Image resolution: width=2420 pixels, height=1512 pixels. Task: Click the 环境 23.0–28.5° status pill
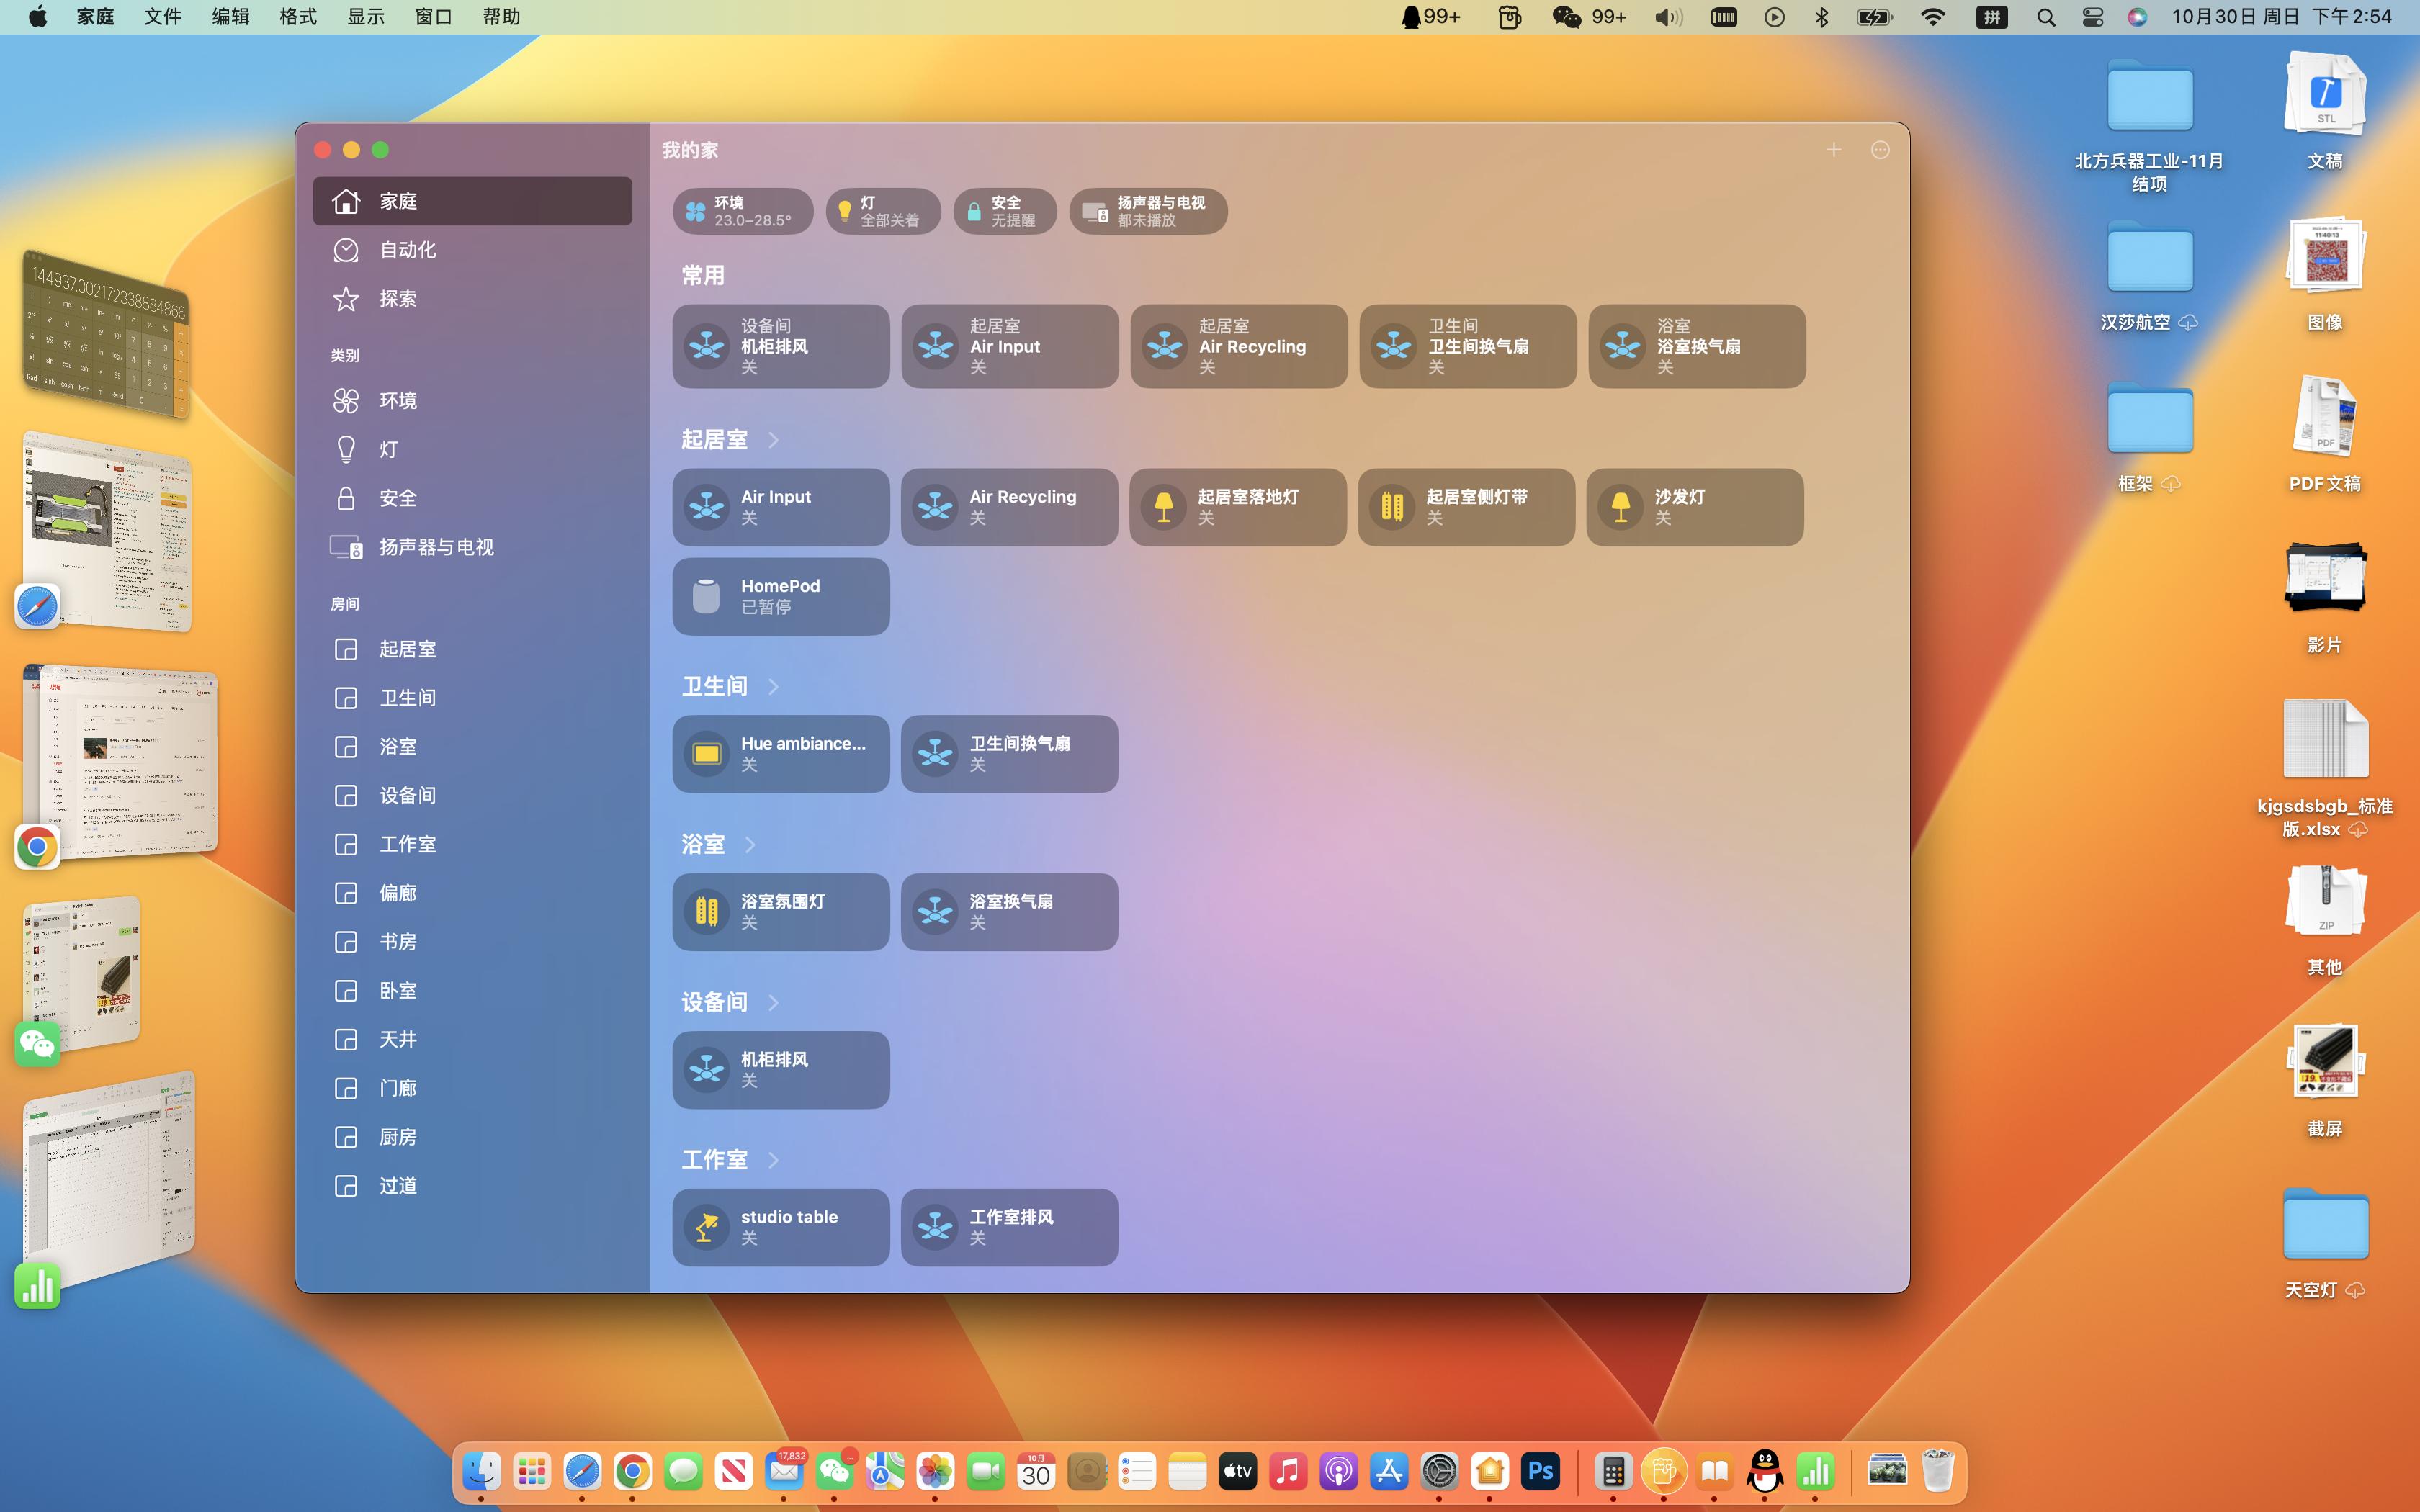pos(742,211)
